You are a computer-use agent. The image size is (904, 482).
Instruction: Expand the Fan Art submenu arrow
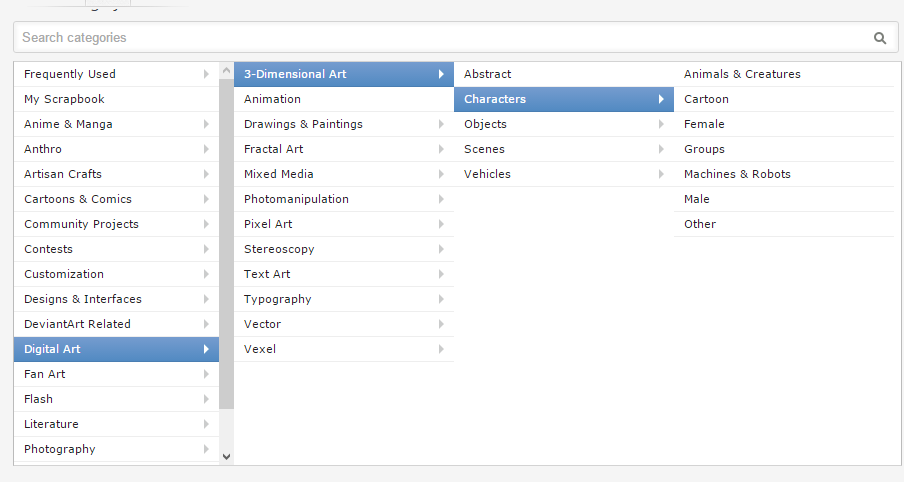[206, 374]
